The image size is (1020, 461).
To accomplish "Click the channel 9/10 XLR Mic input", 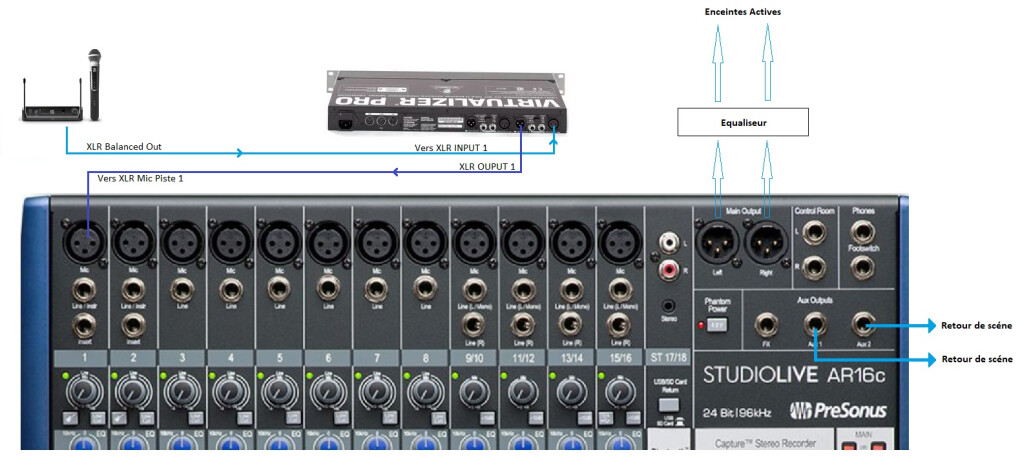I will coord(474,242).
